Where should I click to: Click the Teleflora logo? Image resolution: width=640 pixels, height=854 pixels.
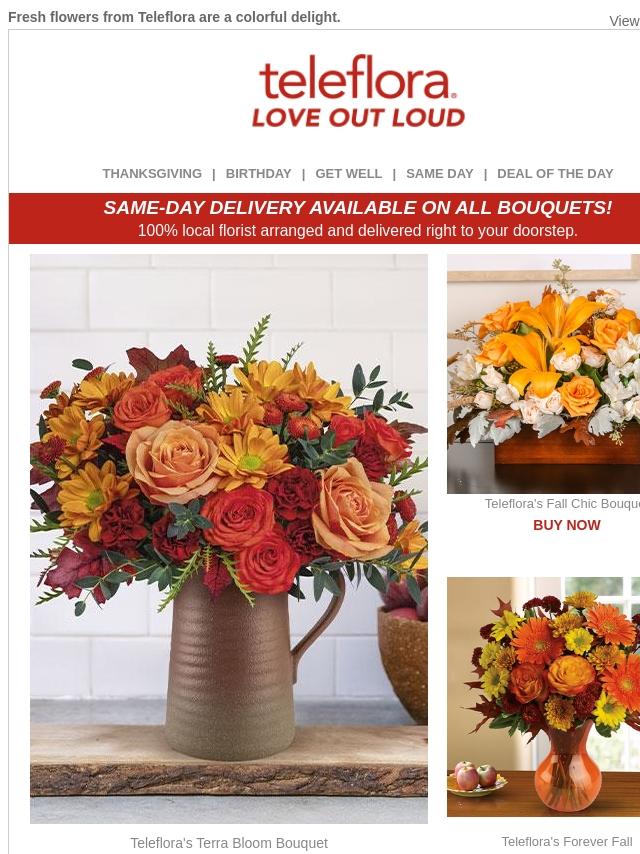pyautogui.click(x=358, y=90)
